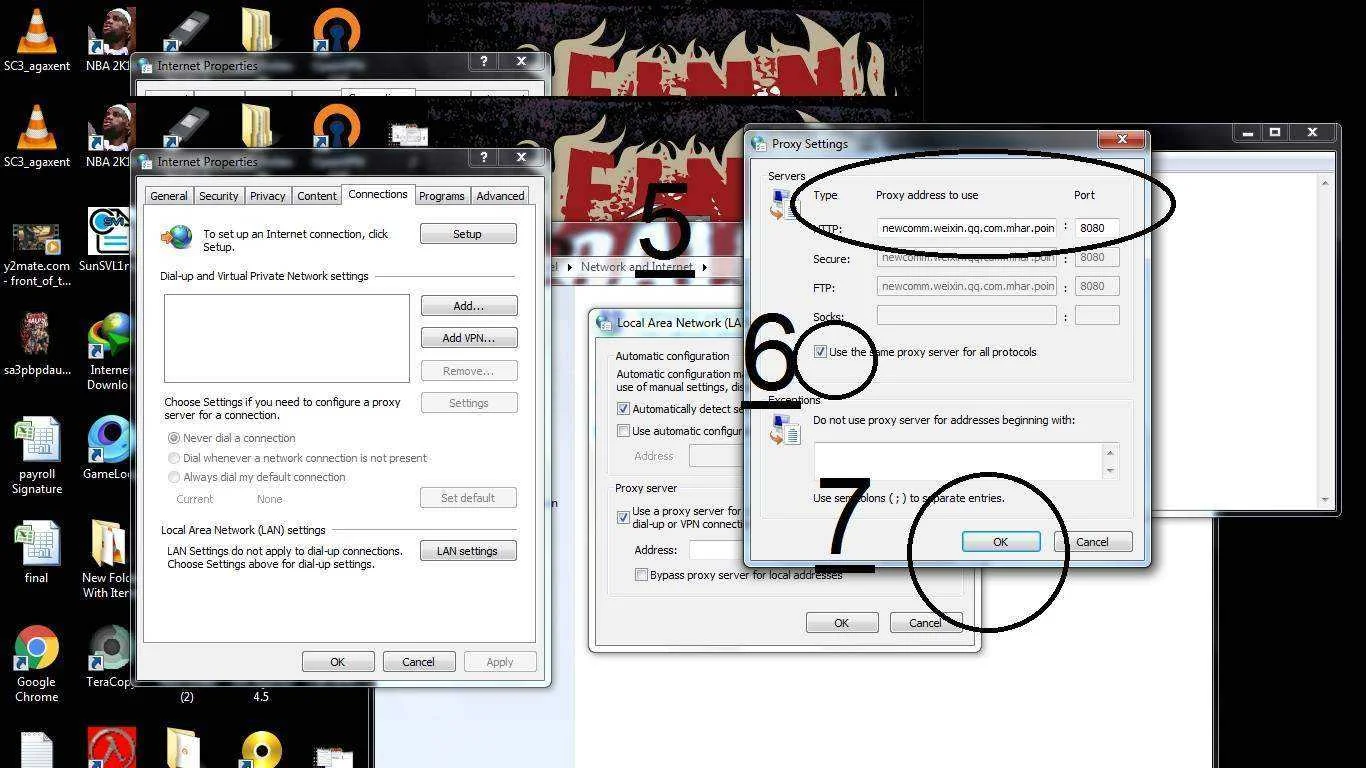The height and width of the screenshot is (768, 1366).
Task: Click the 'Network and Internet' breadcrumb
Action: 636,267
